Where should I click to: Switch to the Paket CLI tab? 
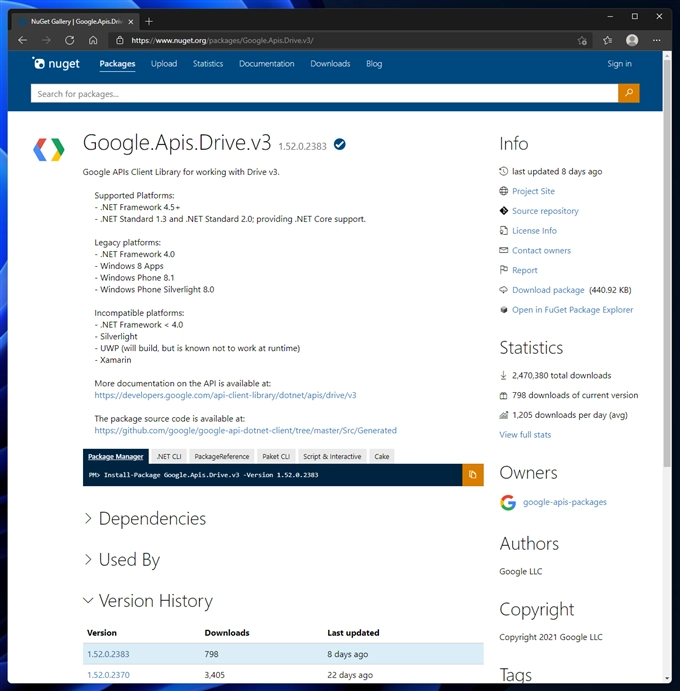coord(276,456)
